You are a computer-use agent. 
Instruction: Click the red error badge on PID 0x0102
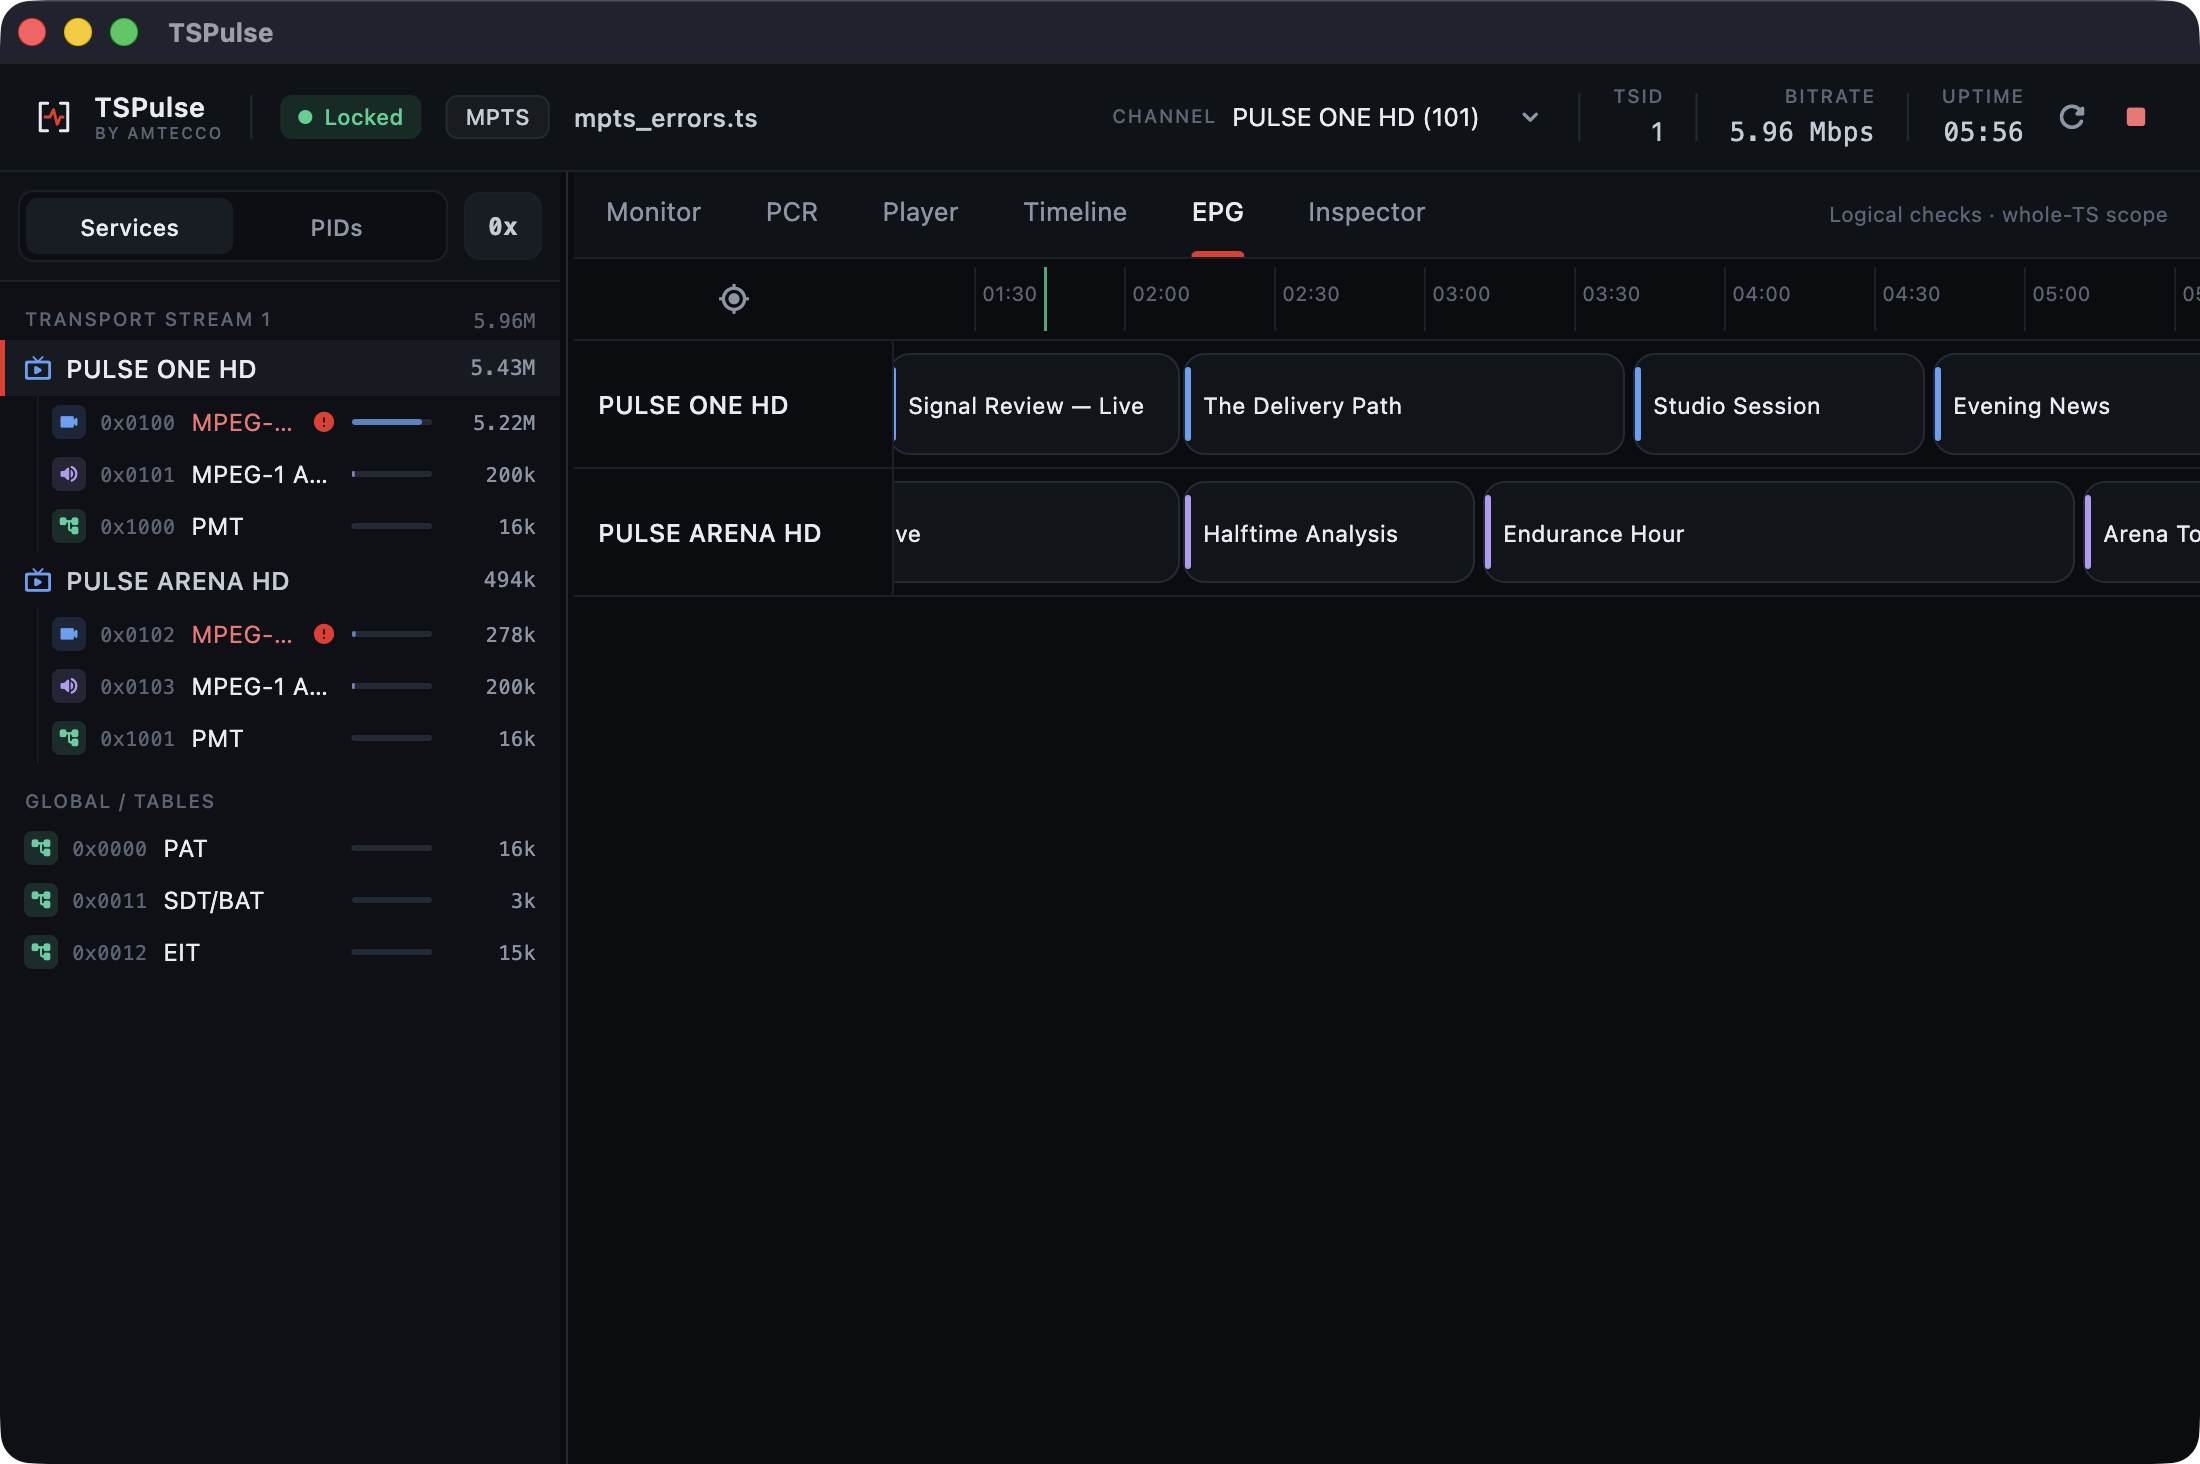pos(324,634)
